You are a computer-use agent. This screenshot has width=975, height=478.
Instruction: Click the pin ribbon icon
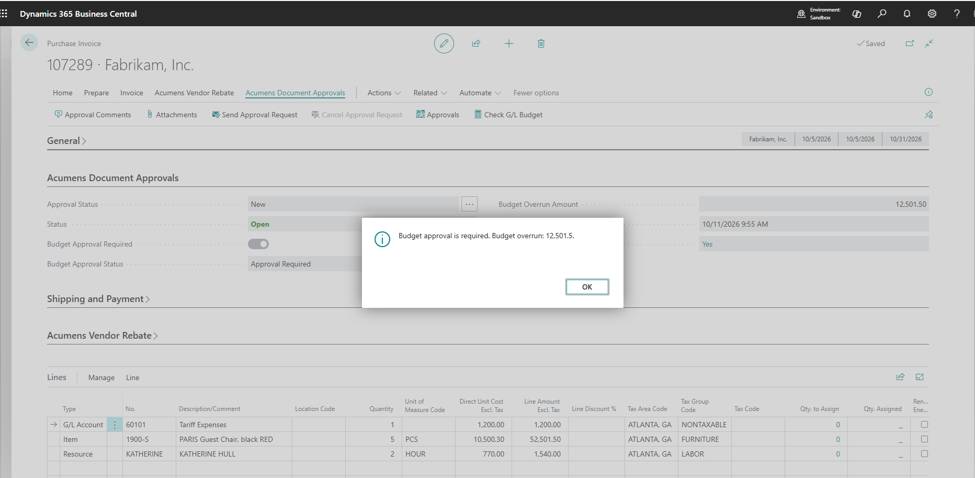[928, 114]
